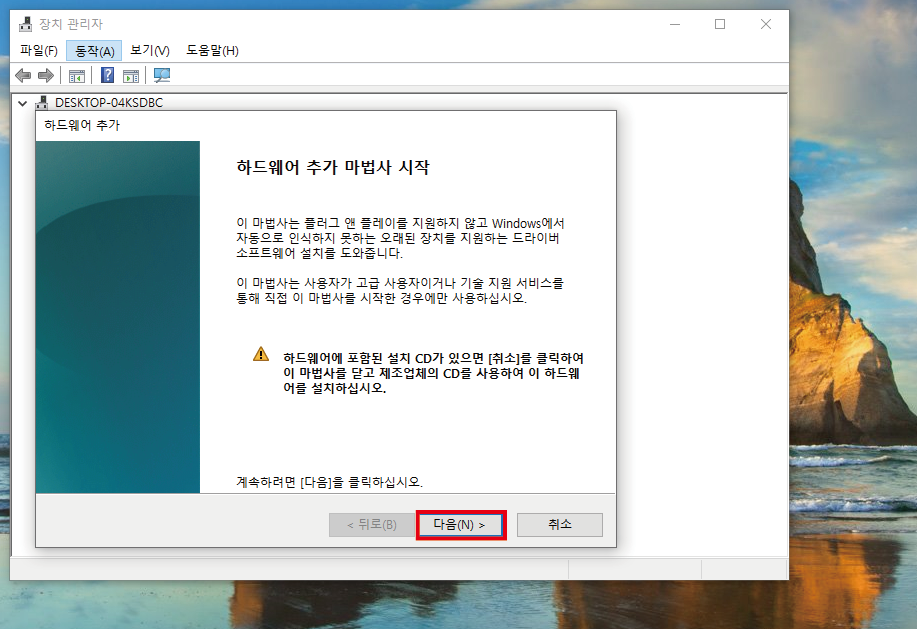Click the back arrow toolbar icon
Image resolution: width=917 pixels, height=629 pixels.
pyautogui.click(x=23, y=75)
